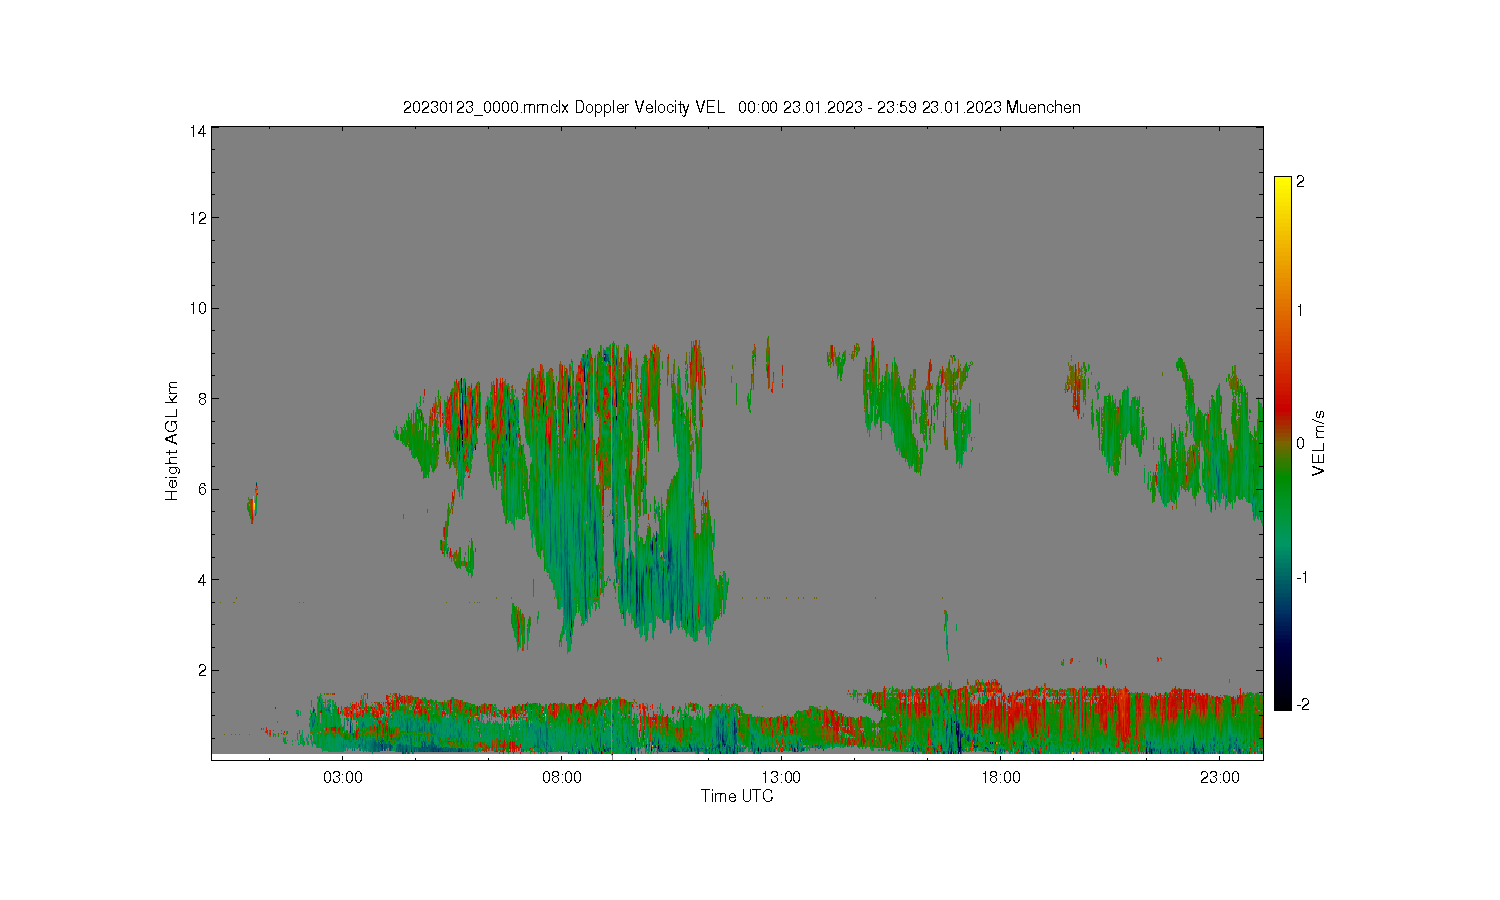Click the height axis tick label 2

pos(202,670)
